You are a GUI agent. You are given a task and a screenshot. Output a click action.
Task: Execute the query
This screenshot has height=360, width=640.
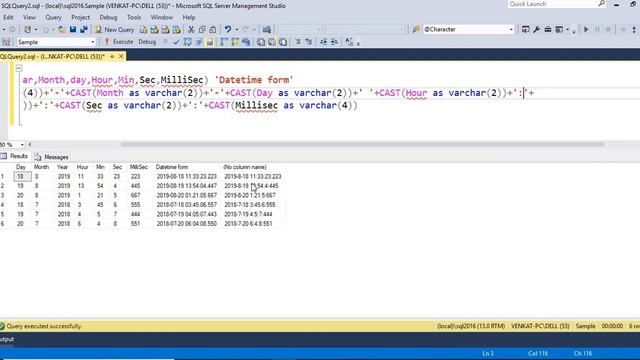pyautogui.click(x=119, y=42)
